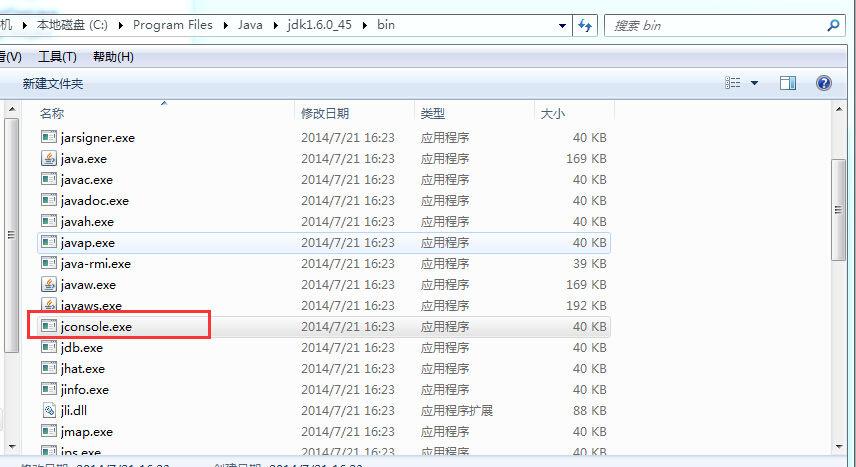Click the navigation pane scrollbar thumb
Viewport: 856px width, 467px height.
[11, 235]
